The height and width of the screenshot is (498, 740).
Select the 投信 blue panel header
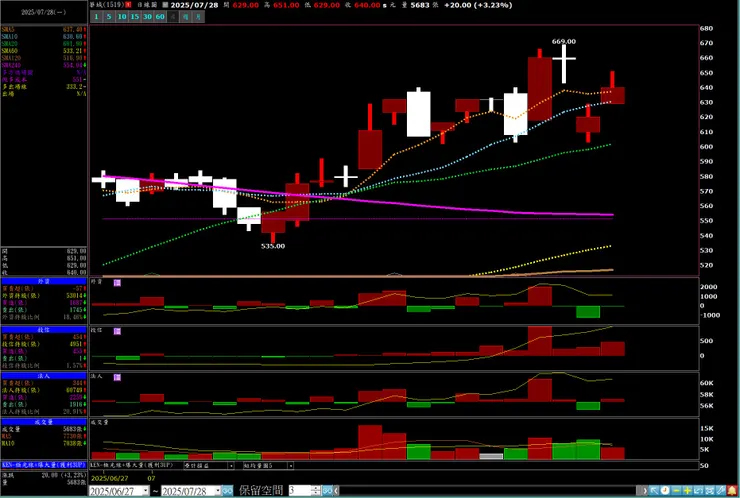point(43,329)
